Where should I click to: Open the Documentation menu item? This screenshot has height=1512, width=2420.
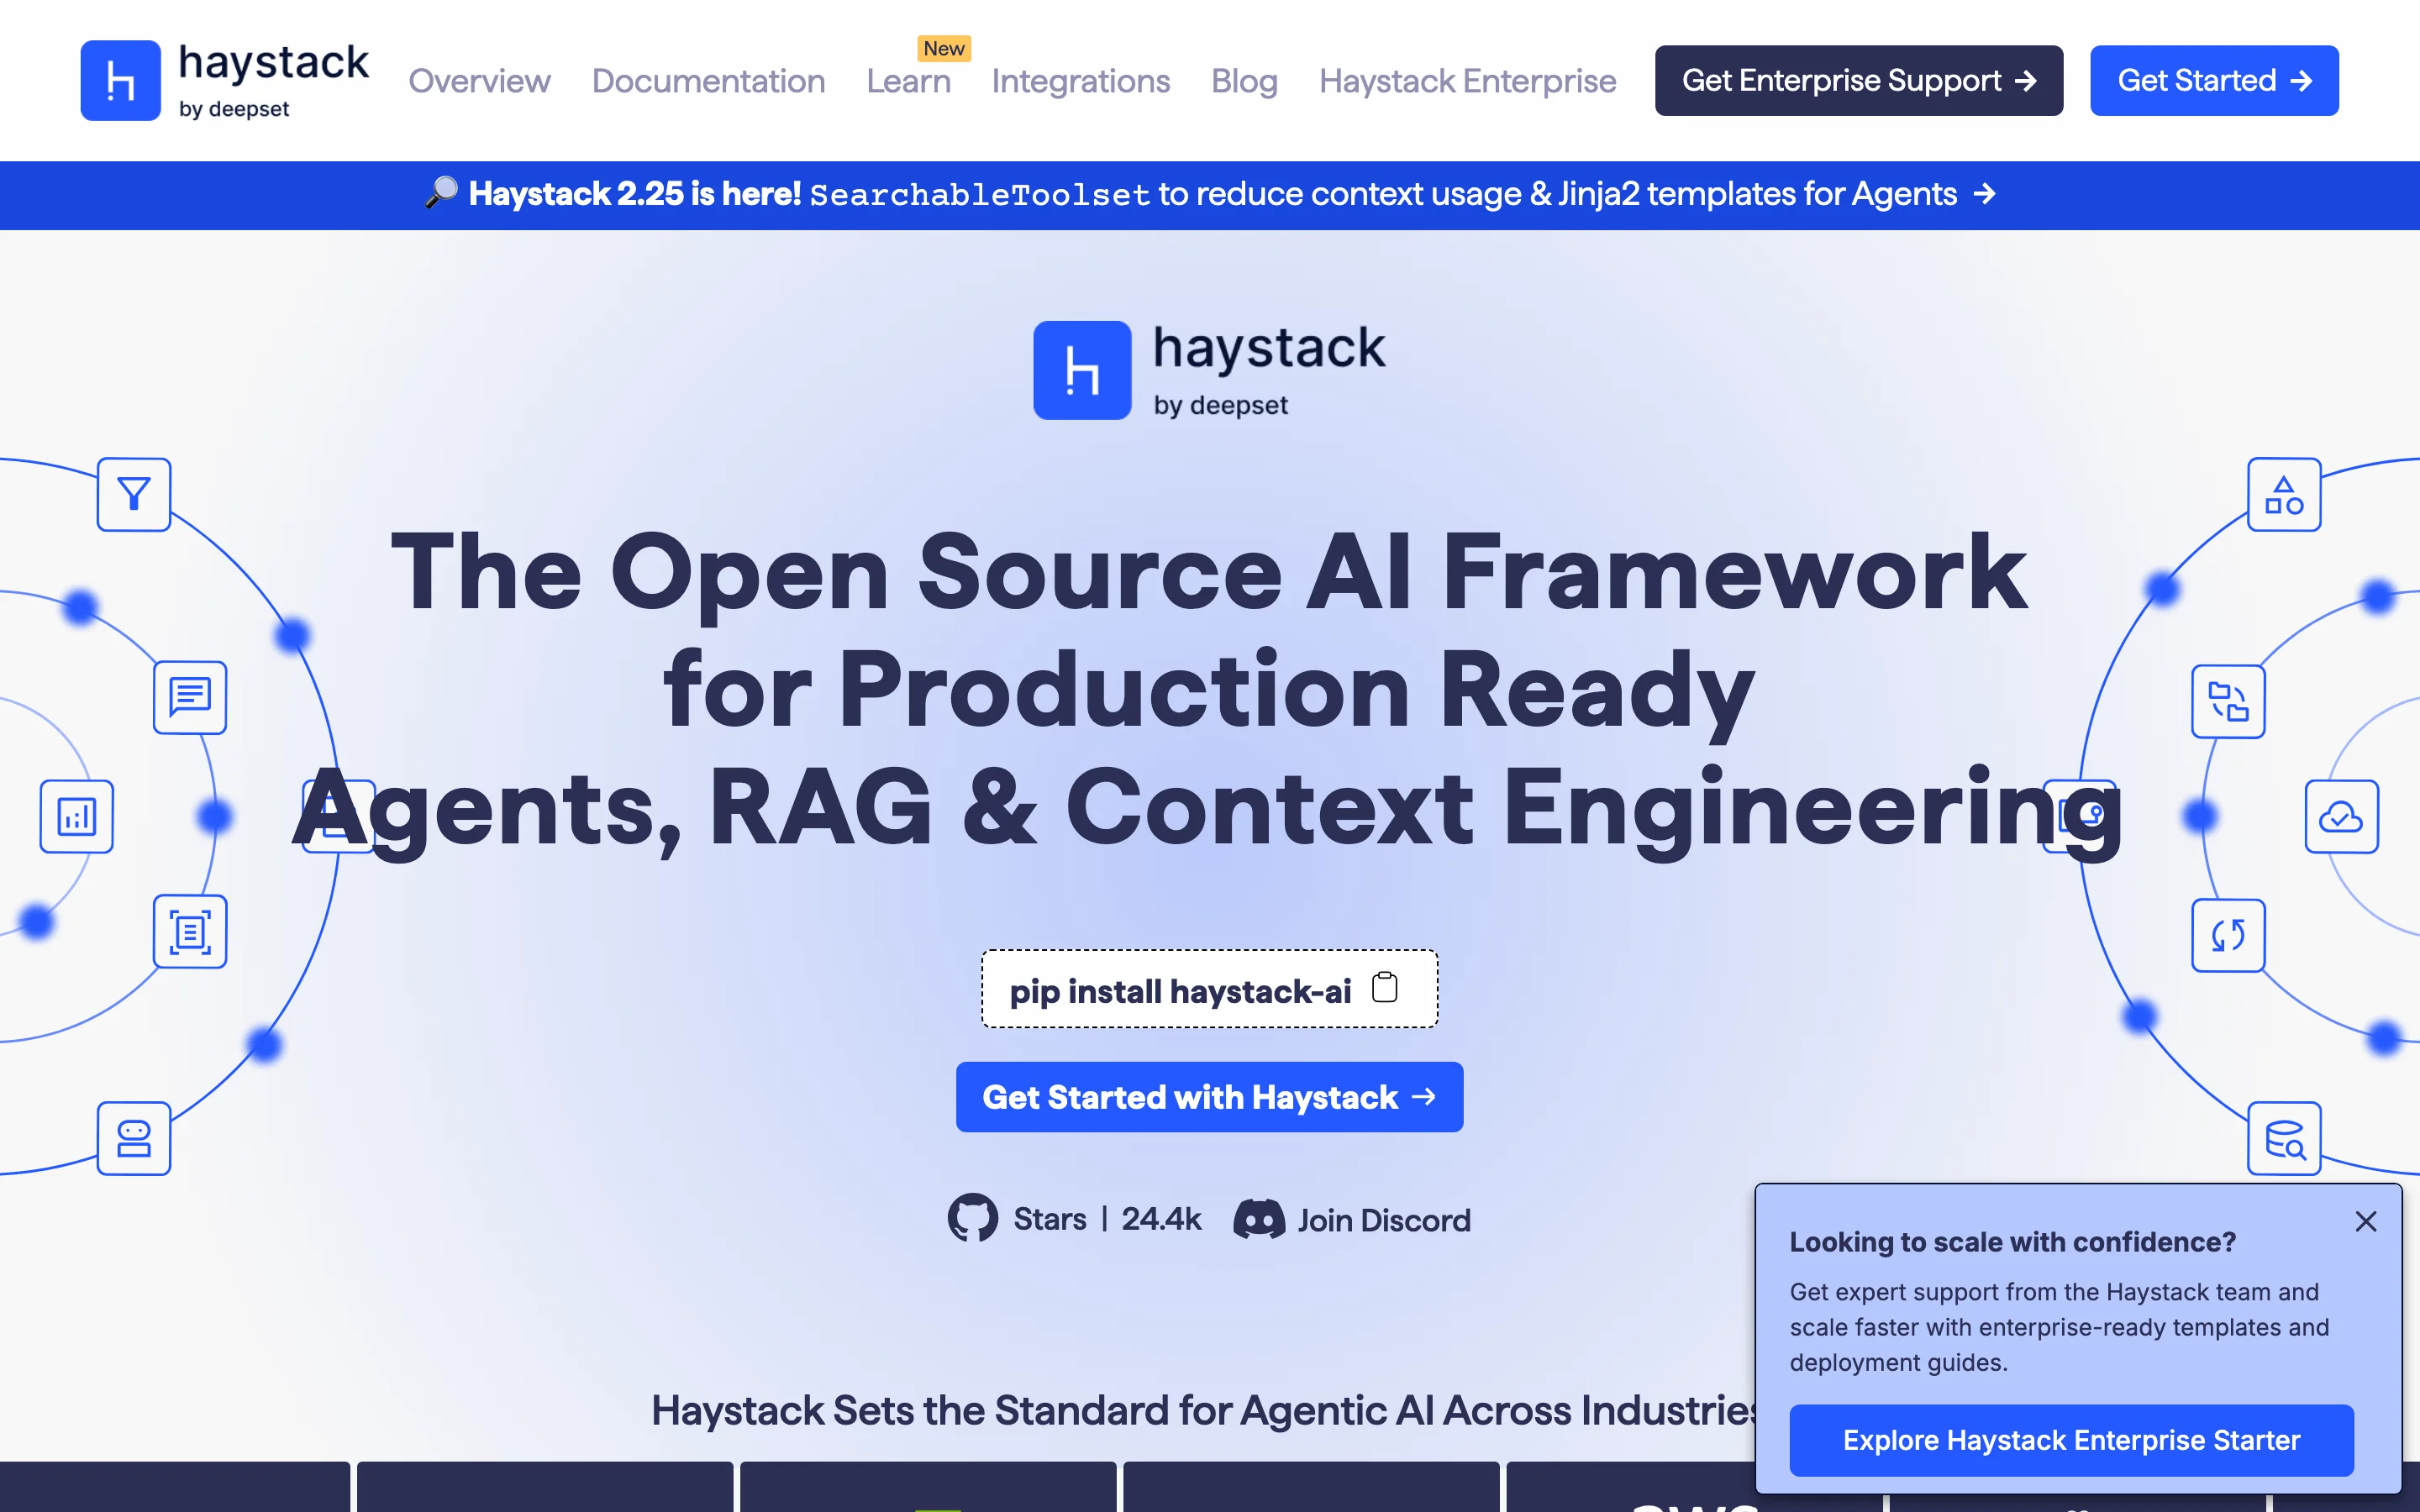point(708,81)
